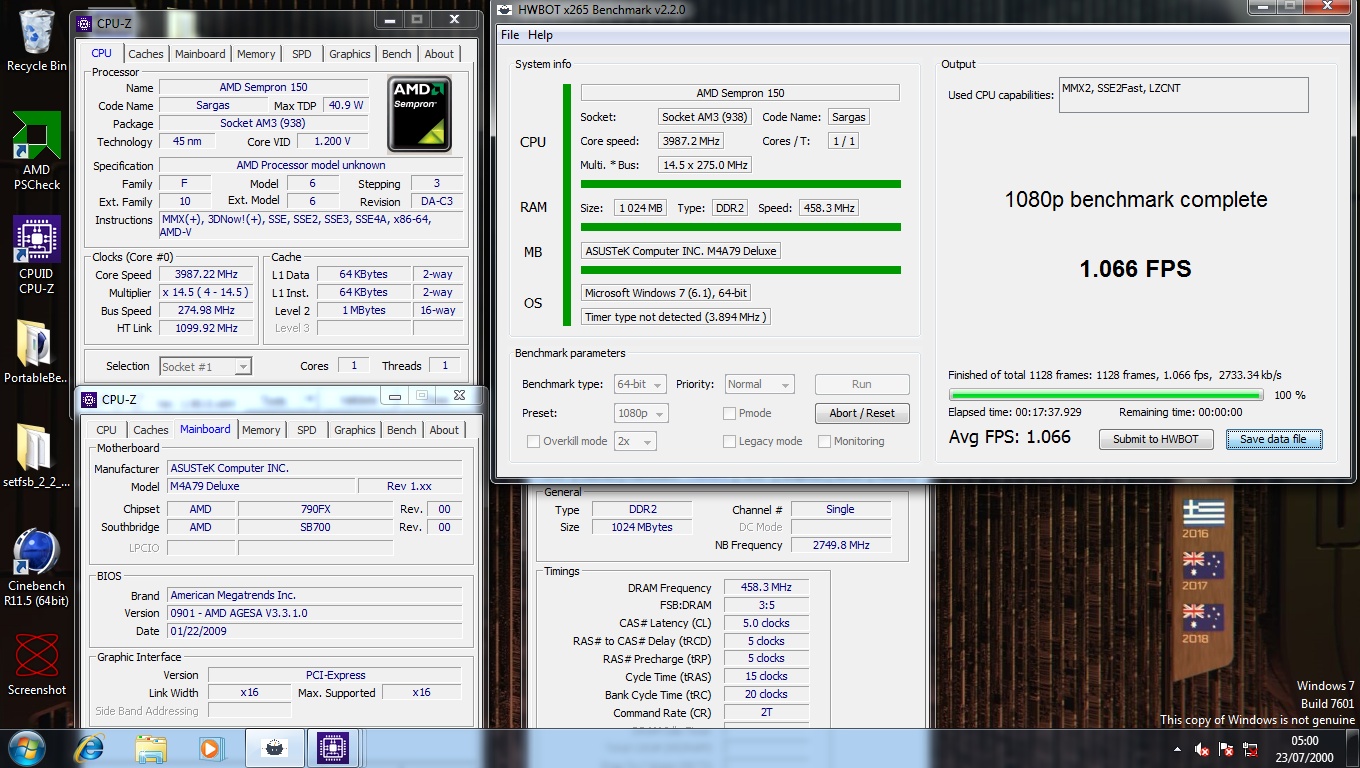This screenshot has width=1360, height=768.
Task: Click the Core Speed 3987.22 MHz field
Action: coord(207,275)
